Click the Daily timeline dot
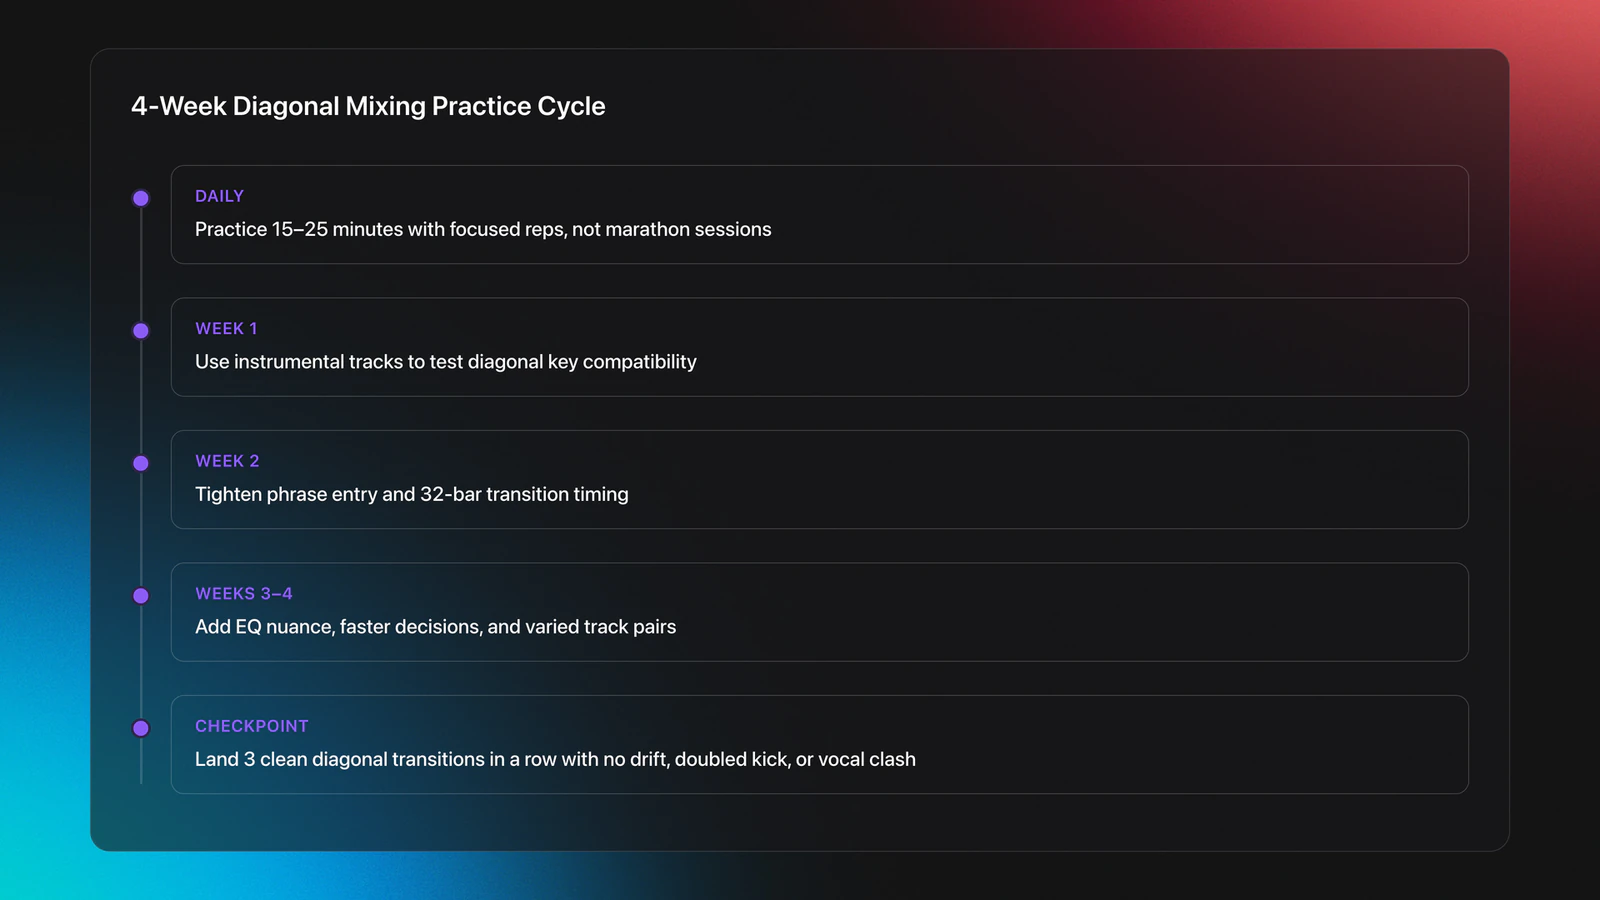Image resolution: width=1600 pixels, height=900 pixels. (x=141, y=198)
